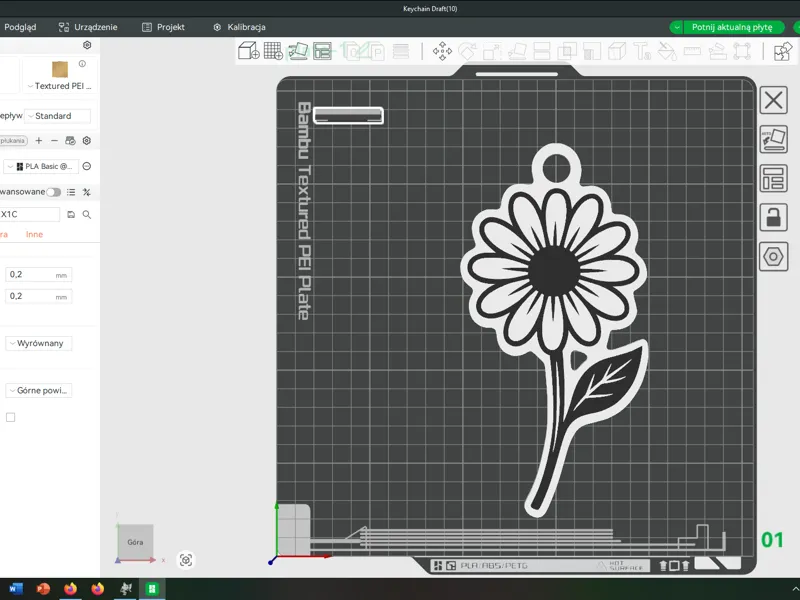The image size is (800, 600).
Task: Click the Potnij aktualną płytę button
Action: coord(733,27)
